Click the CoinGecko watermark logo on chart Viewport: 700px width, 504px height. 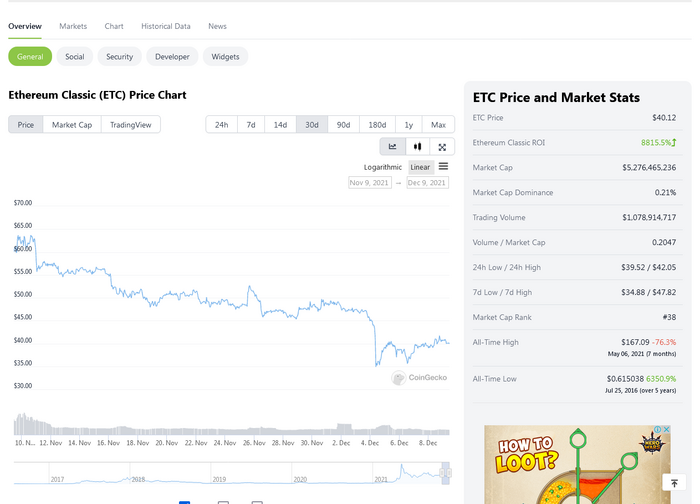tap(419, 378)
